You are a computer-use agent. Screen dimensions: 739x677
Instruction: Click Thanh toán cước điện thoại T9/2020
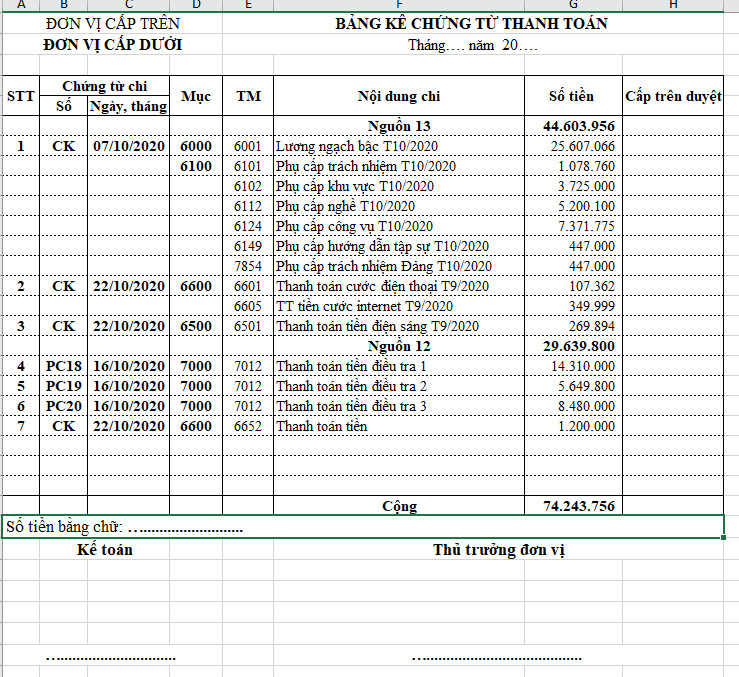pos(399,286)
